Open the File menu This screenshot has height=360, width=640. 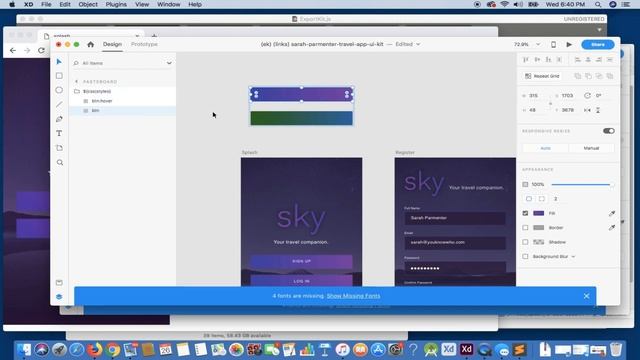tap(46, 4)
